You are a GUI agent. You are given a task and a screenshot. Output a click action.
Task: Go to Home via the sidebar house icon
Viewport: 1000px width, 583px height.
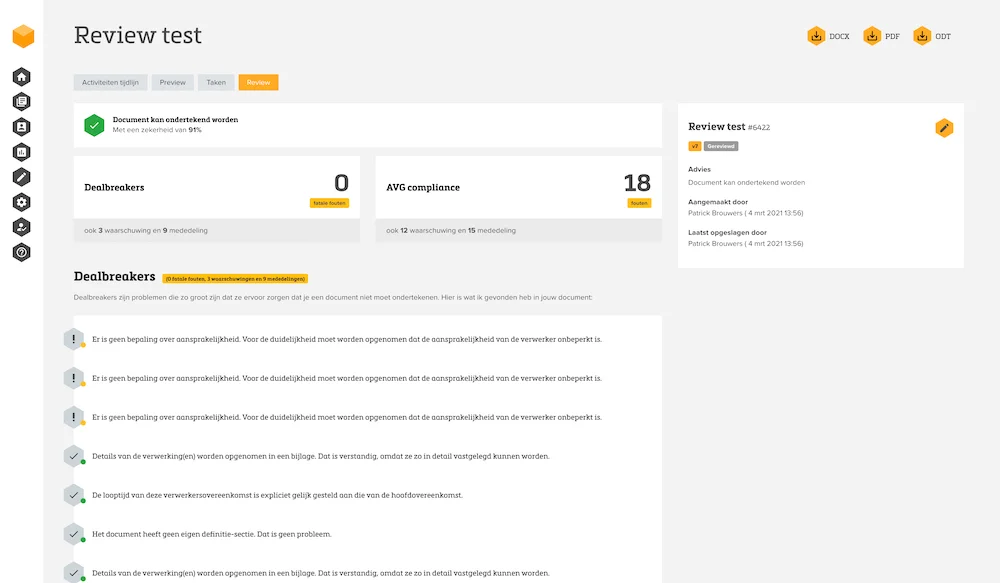[21, 77]
